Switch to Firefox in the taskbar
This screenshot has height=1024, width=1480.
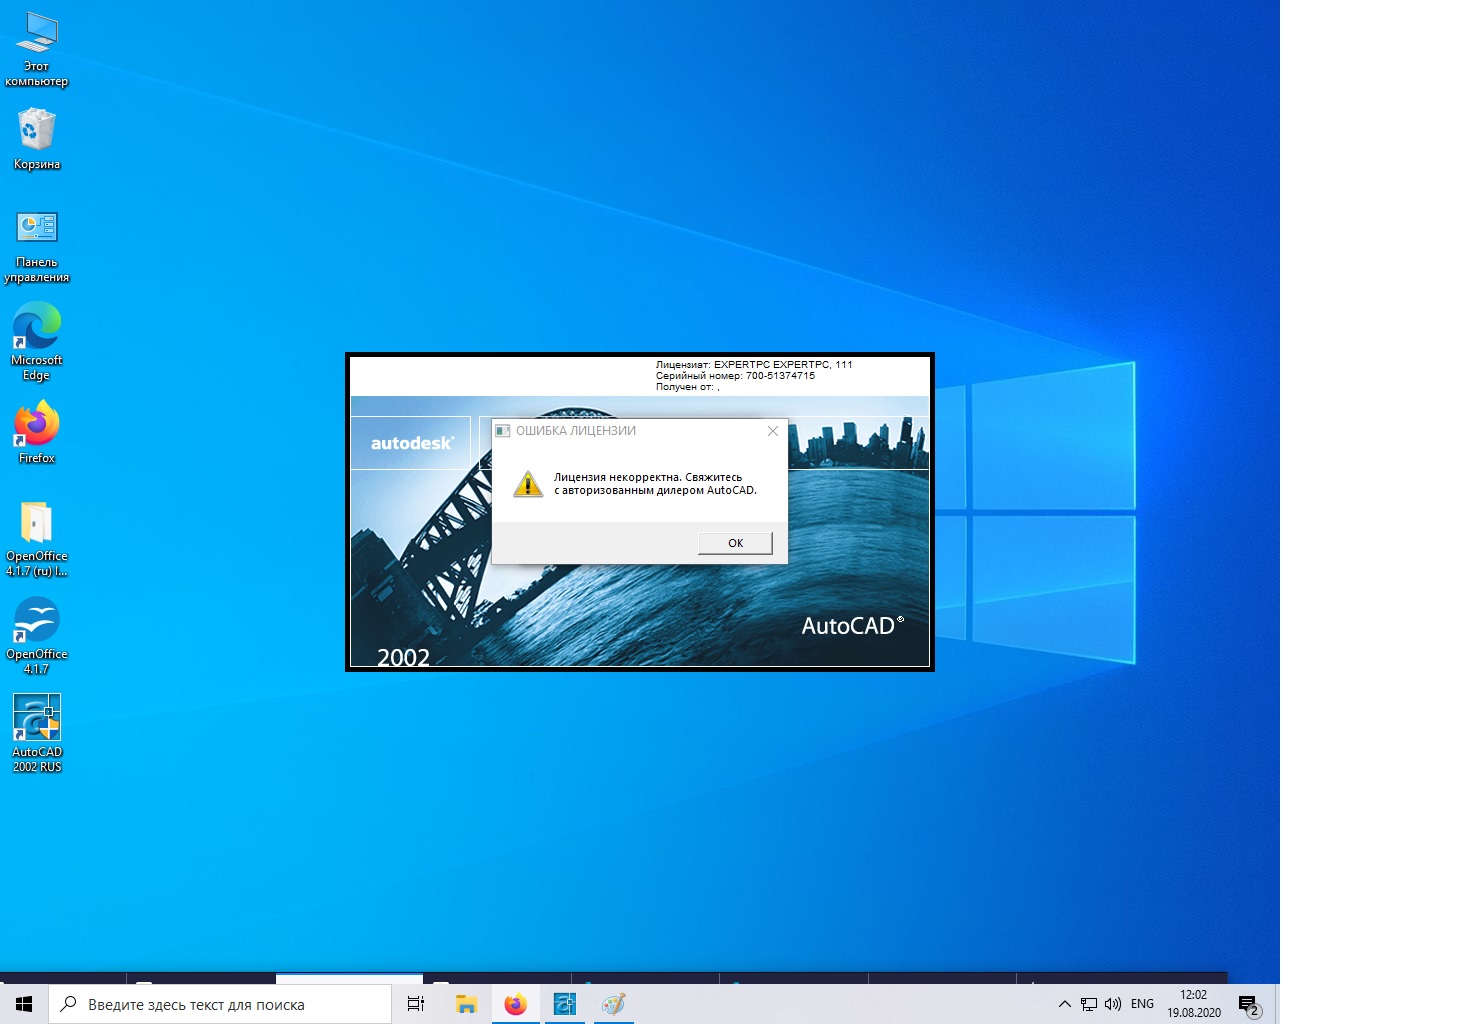[x=515, y=1004]
